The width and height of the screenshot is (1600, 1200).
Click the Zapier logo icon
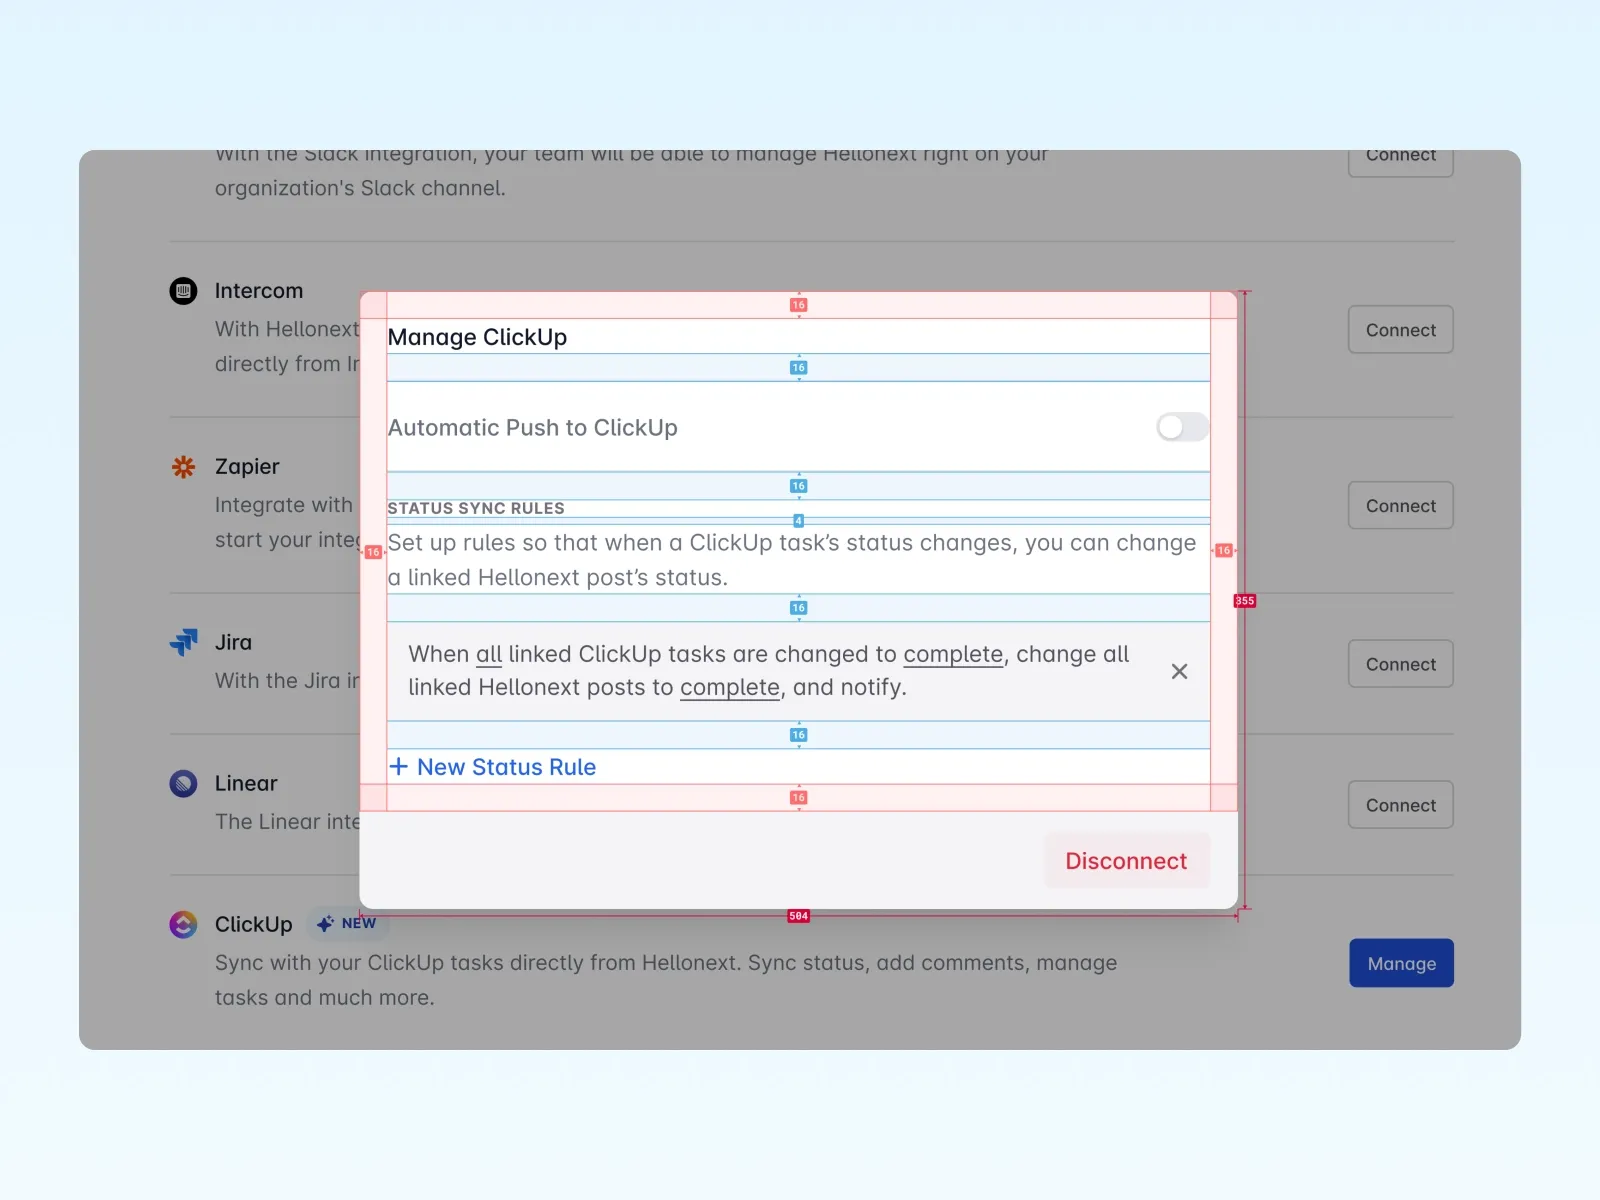183,467
